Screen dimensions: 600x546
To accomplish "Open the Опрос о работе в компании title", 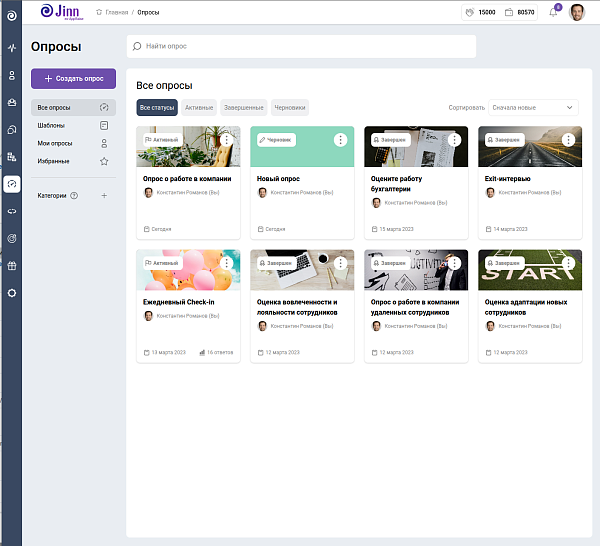I will coord(187,179).
